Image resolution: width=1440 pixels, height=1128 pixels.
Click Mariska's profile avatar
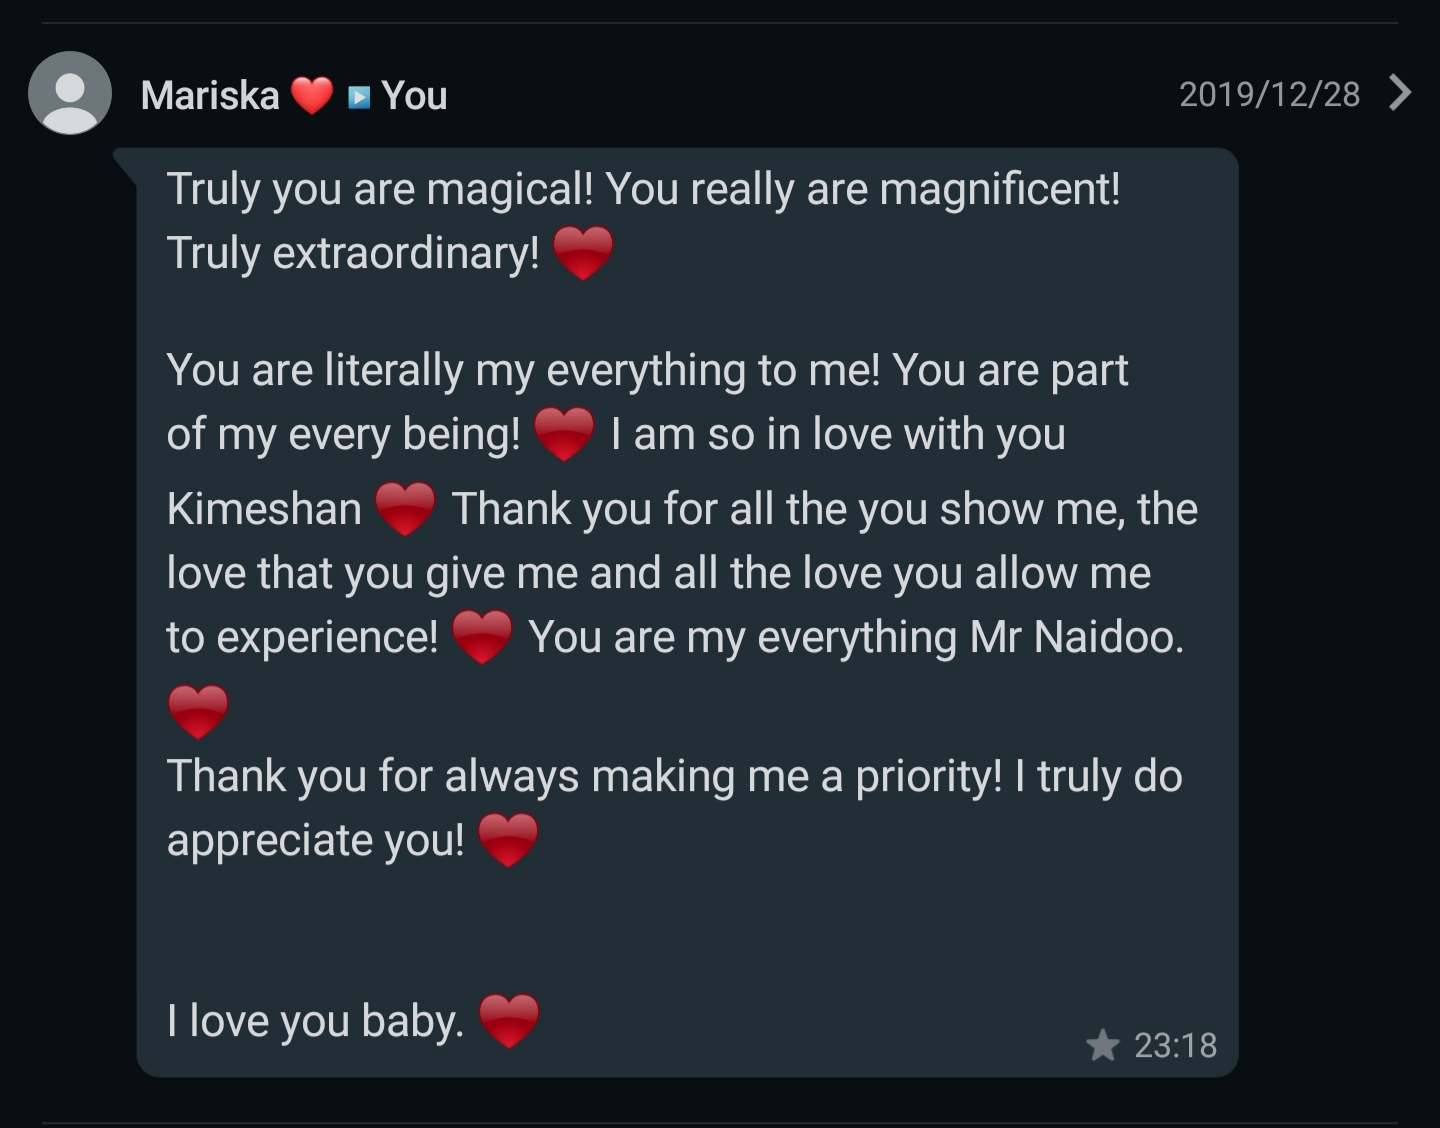[70, 93]
